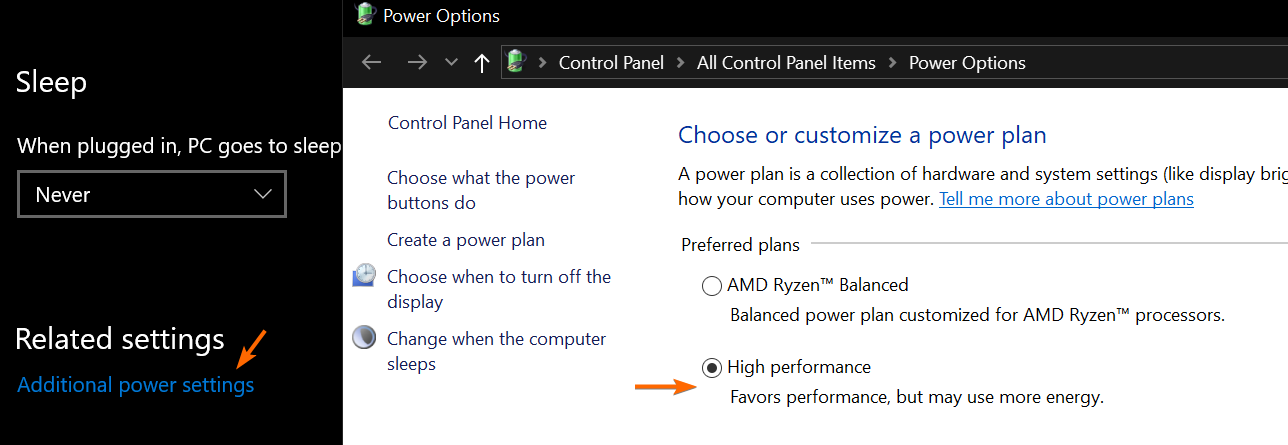Open Choose what the power buttons do

[x=481, y=190]
